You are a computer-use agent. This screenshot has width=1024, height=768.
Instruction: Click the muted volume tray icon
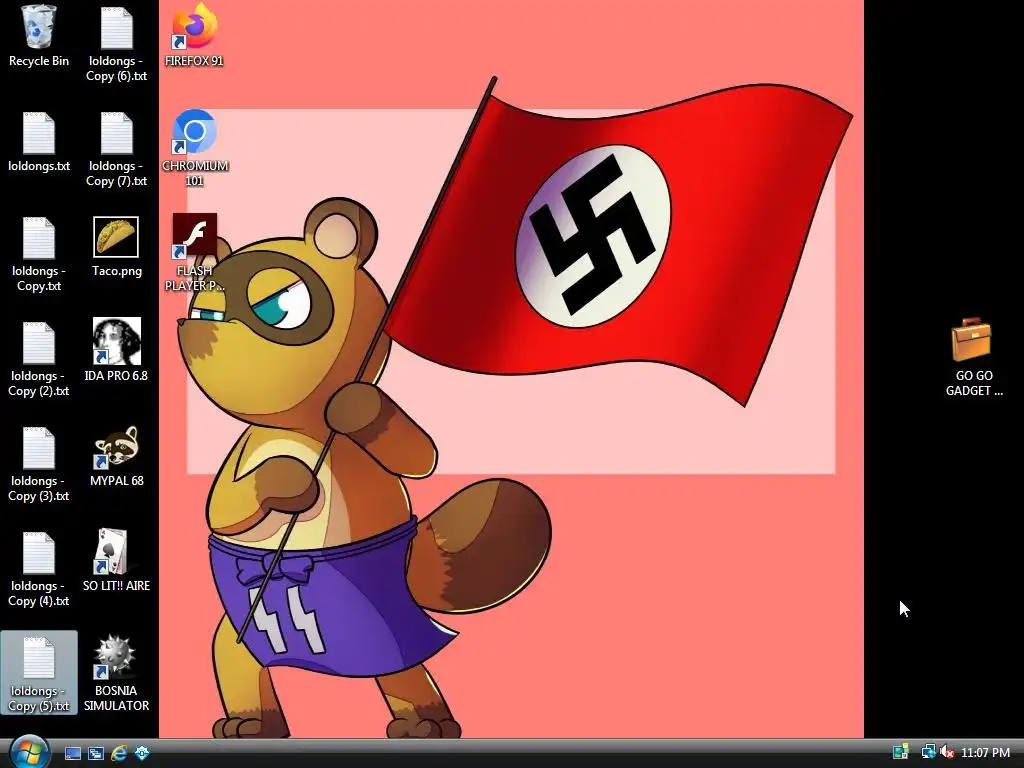pos(947,752)
